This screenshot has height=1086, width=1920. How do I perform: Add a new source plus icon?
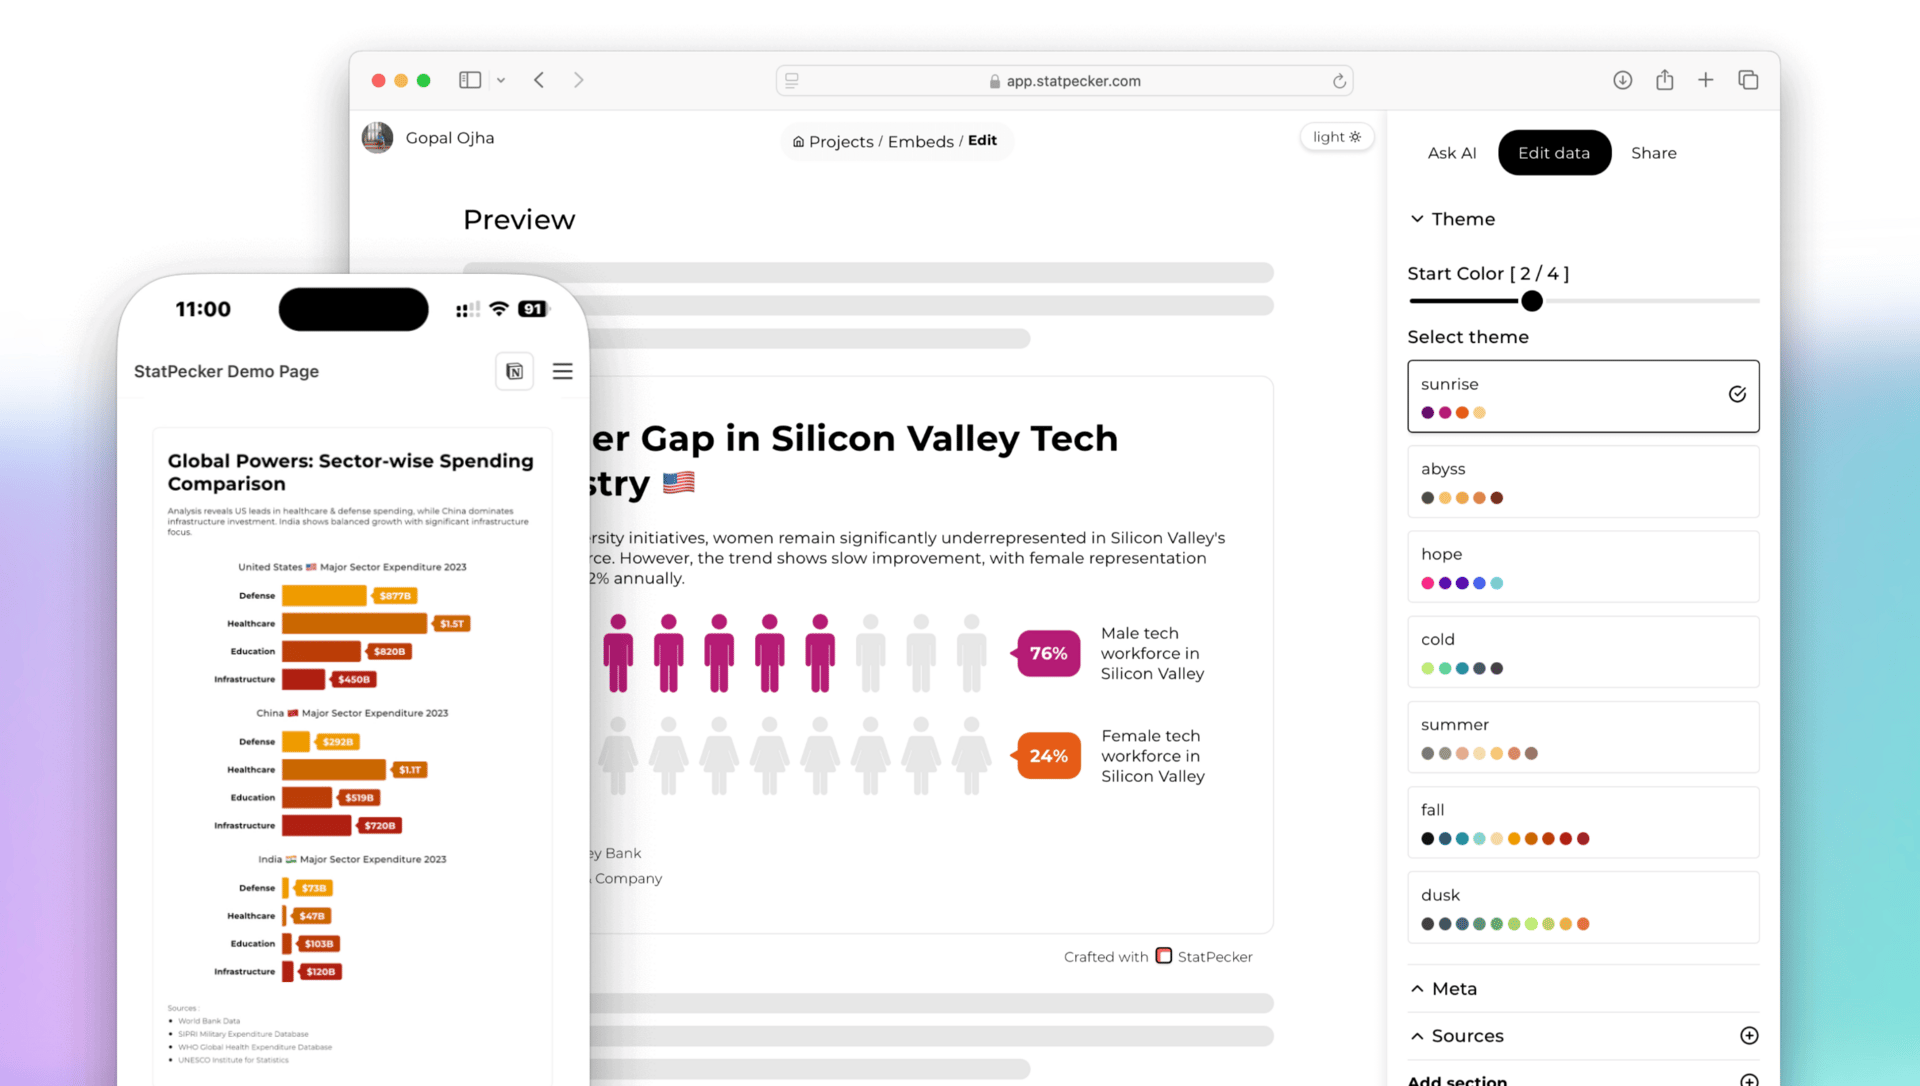click(x=1749, y=1036)
